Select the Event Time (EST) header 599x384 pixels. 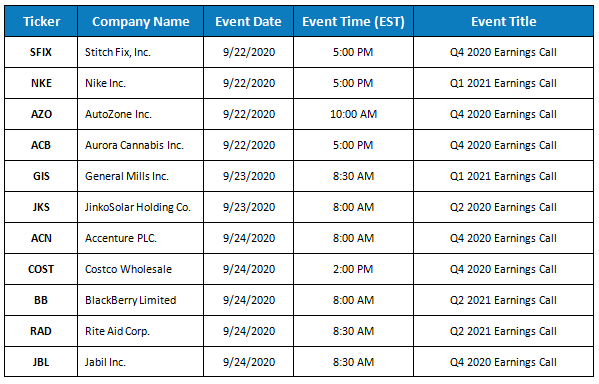pos(353,21)
